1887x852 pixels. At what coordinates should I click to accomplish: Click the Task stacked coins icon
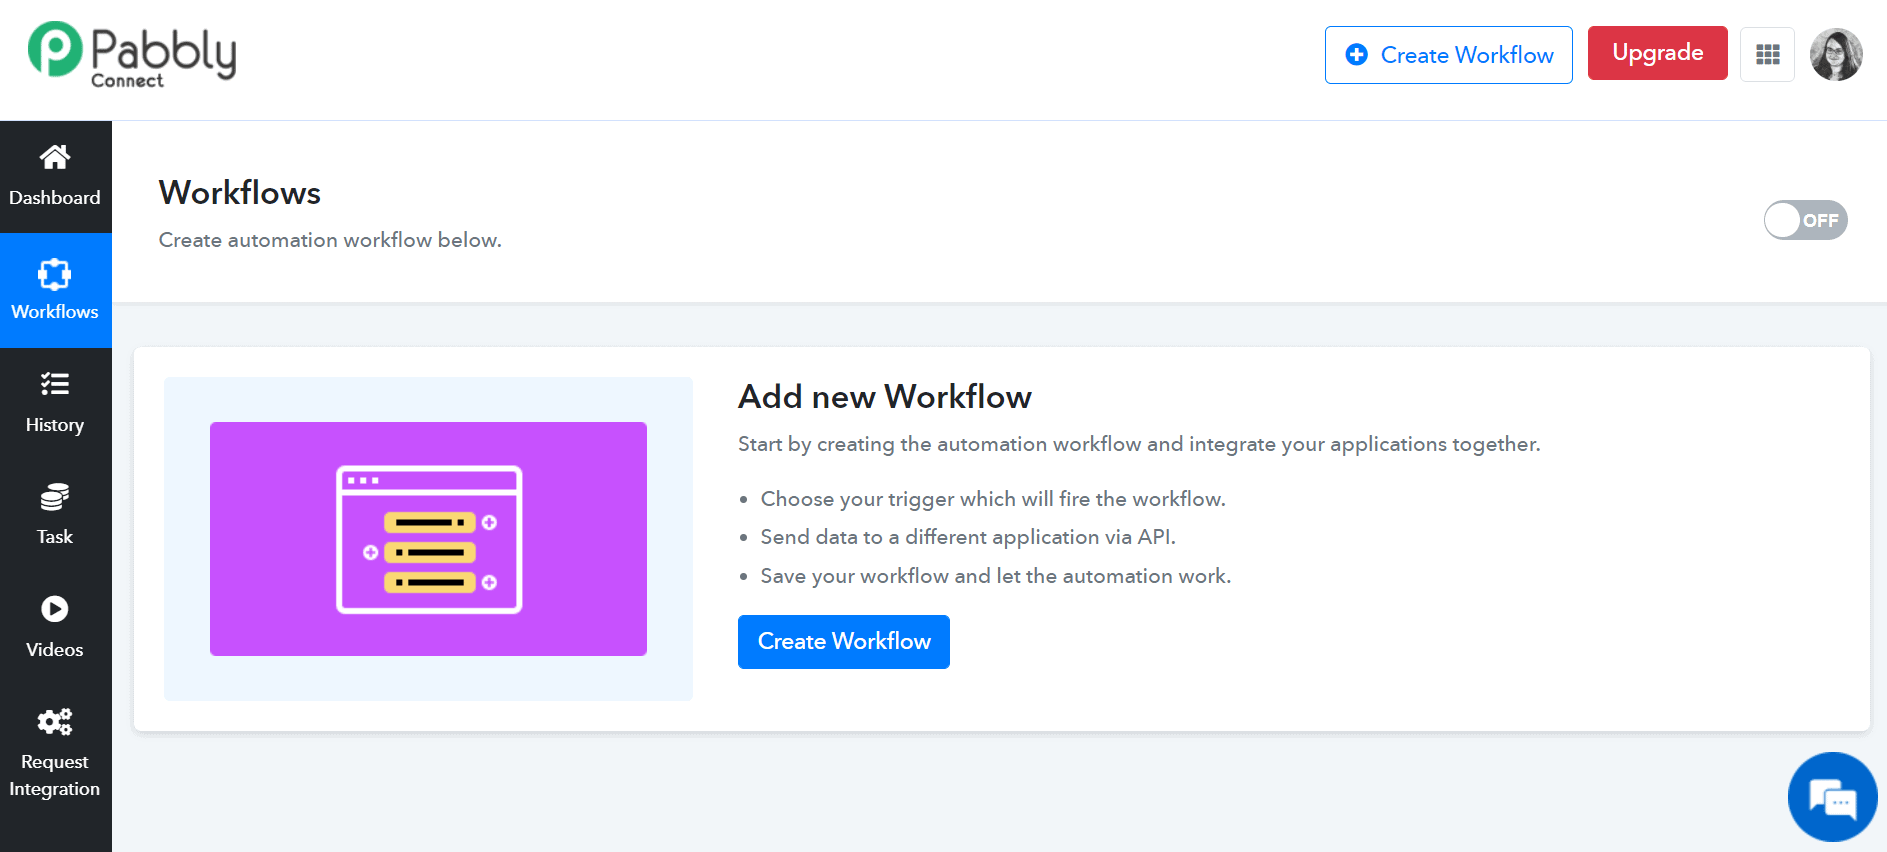(55, 497)
